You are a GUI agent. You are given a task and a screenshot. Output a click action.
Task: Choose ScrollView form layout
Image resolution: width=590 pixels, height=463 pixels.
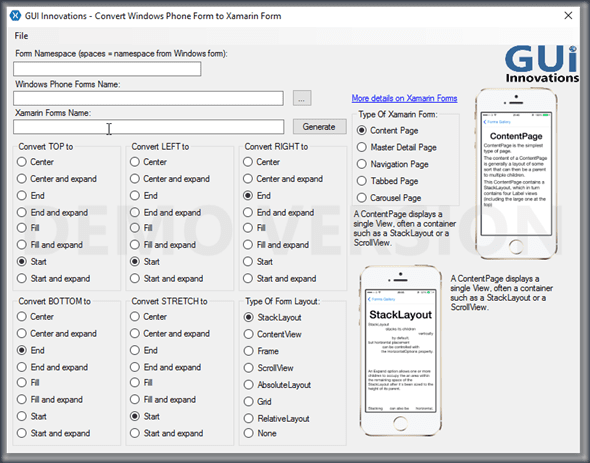269,368
